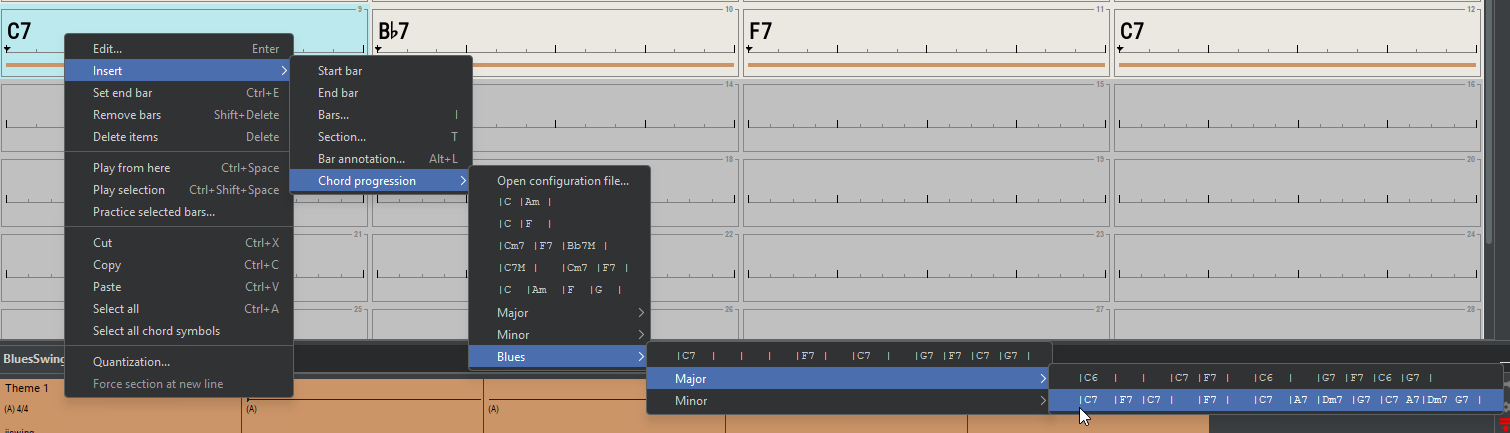Viewport: 1510px width, 433px height.
Task: Open Quantization... dialog
Action: tap(131, 362)
